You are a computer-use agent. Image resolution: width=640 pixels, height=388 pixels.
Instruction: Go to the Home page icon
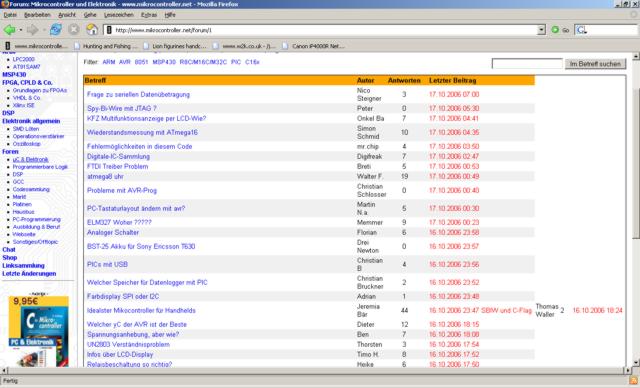[92, 29]
